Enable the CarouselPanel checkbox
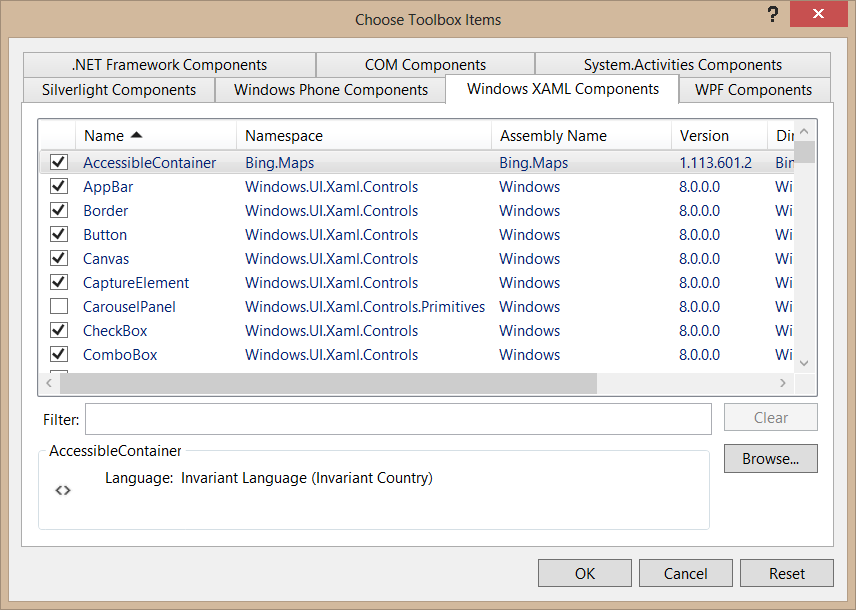The image size is (856, 610). [x=59, y=306]
